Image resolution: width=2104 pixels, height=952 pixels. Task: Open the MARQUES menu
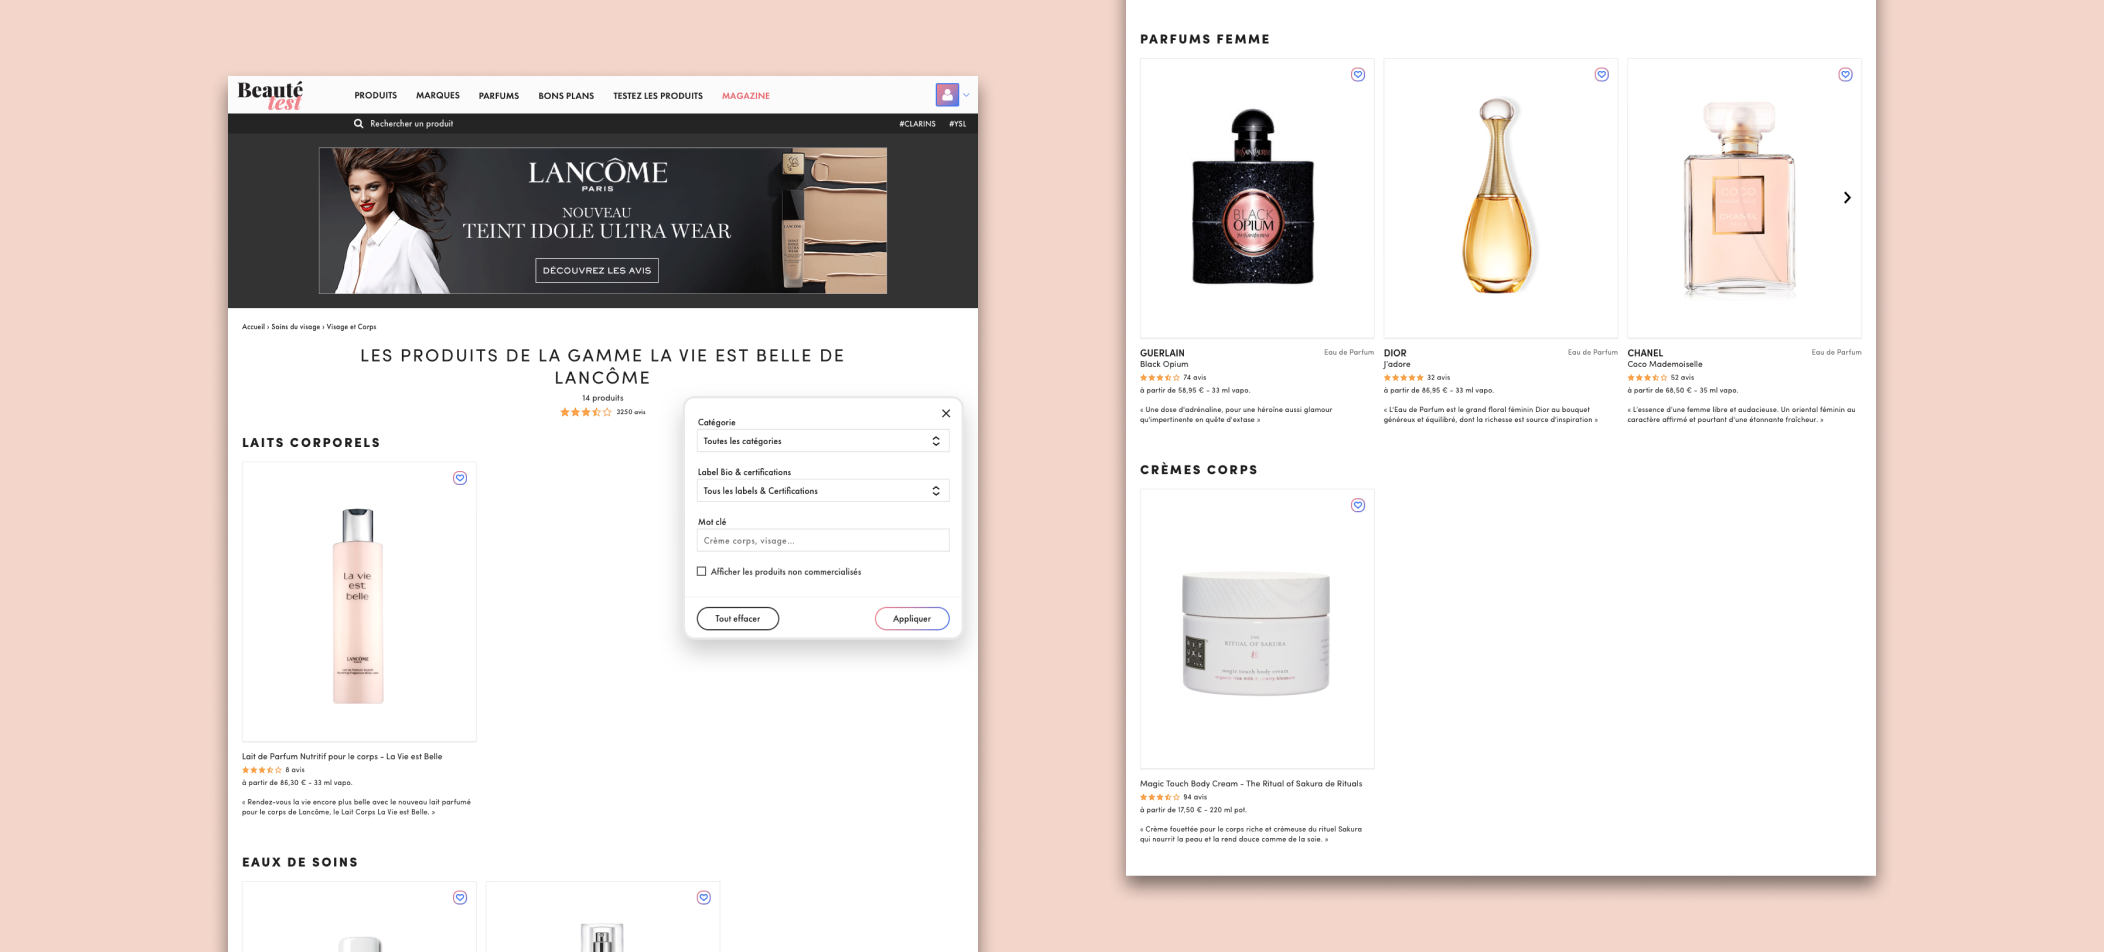pyautogui.click(x=438, y=96)
